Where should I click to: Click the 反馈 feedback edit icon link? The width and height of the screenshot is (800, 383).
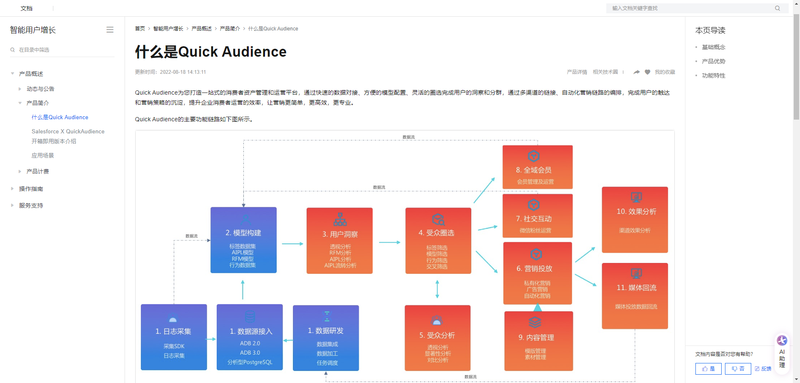click(x=763, y=368)
